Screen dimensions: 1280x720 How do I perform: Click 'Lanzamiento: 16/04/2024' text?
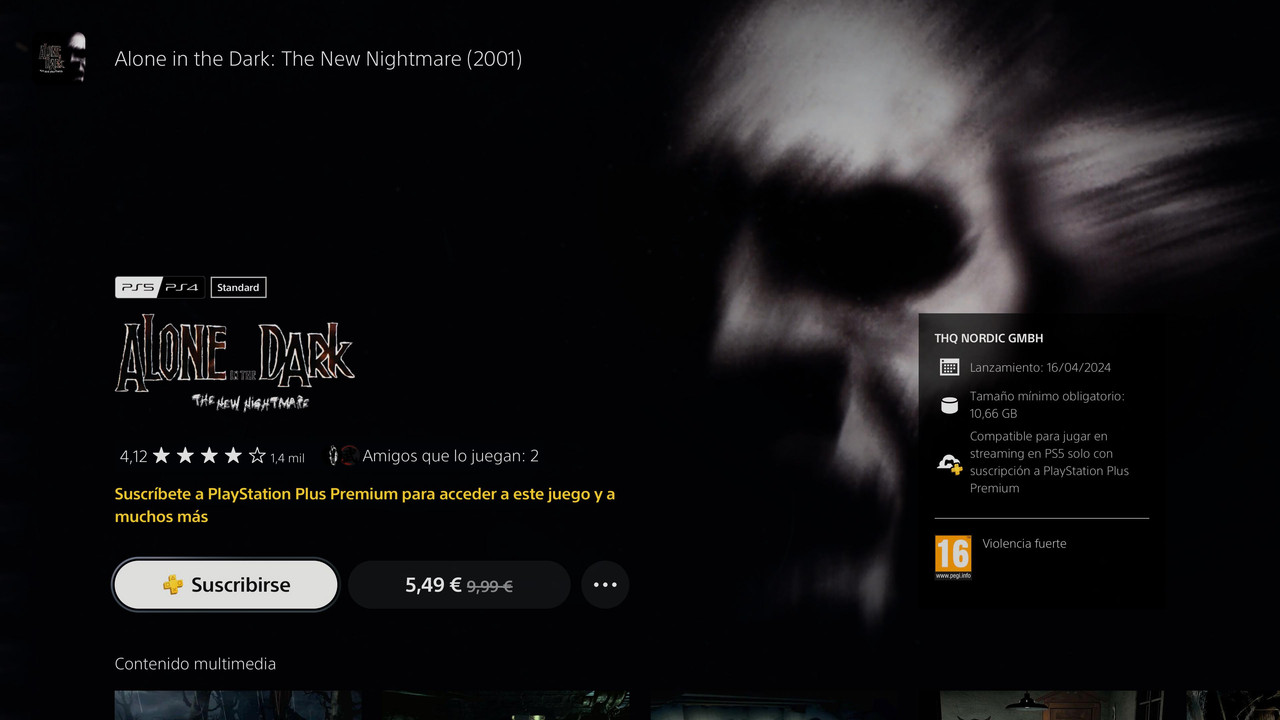1040,368
